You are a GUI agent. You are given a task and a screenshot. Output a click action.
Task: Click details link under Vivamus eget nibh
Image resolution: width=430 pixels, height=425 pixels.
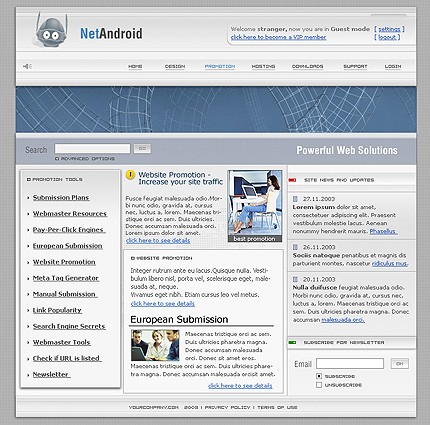(163, 303)
